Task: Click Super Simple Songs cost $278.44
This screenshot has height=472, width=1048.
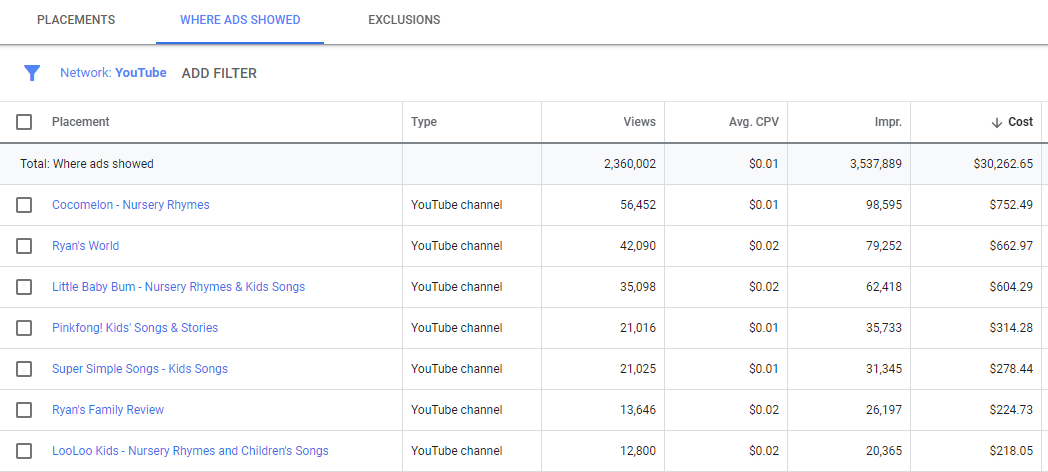Action: point(1011,369)
